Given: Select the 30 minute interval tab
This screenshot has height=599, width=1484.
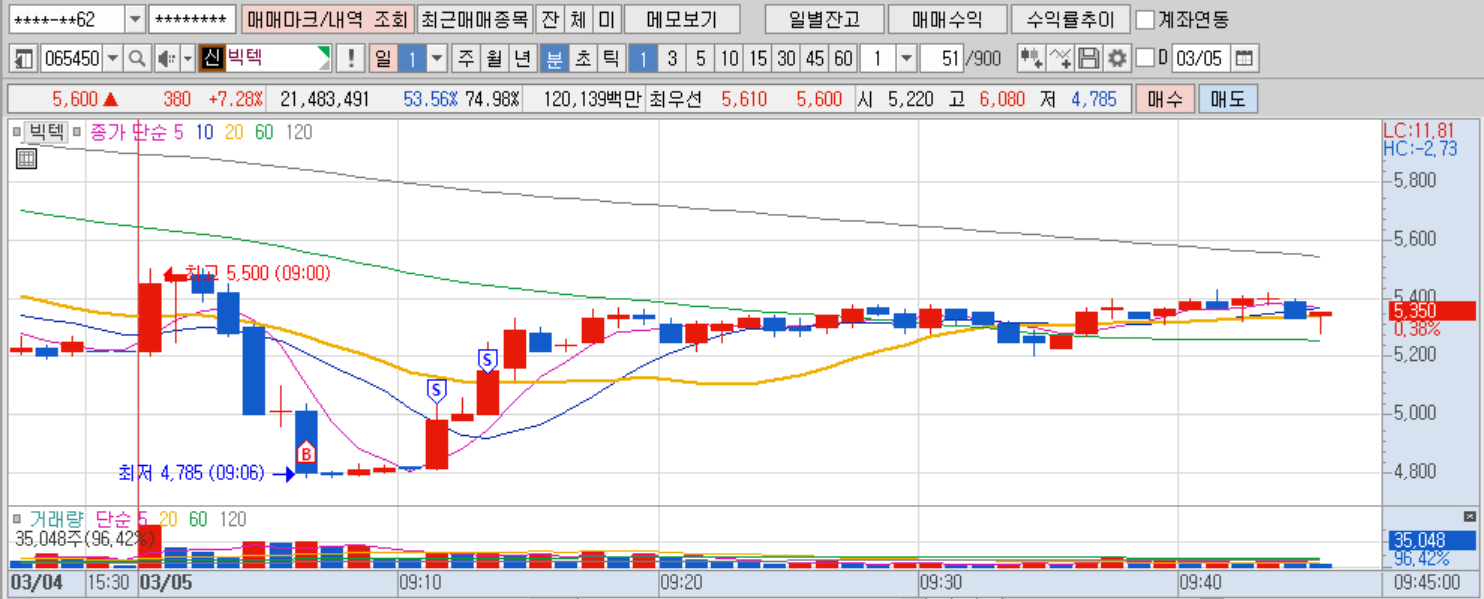Looking at the screenshot, I should [x=787, y=59].
